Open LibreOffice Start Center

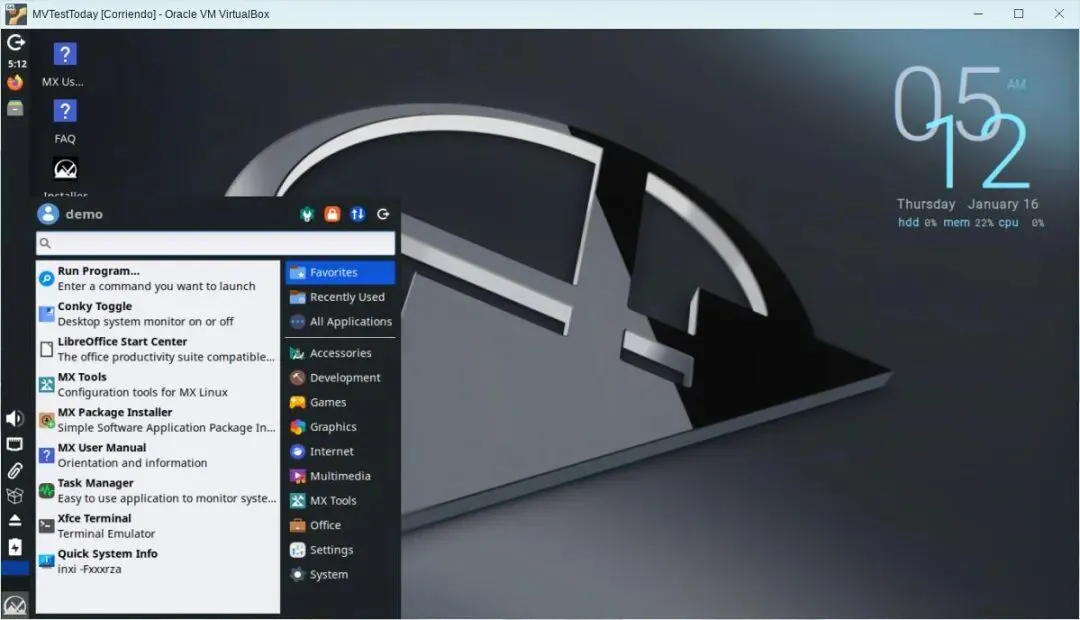pos(158,349)
